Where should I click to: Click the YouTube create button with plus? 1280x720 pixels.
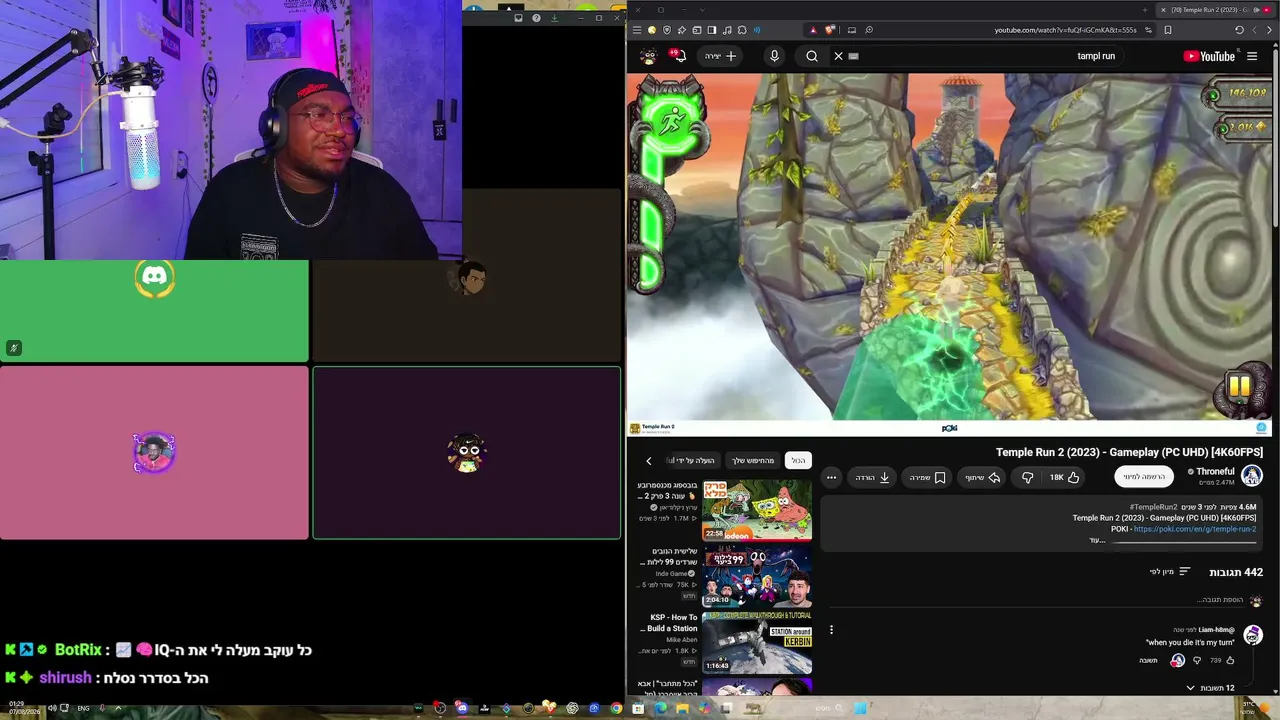tap(721, 56)
